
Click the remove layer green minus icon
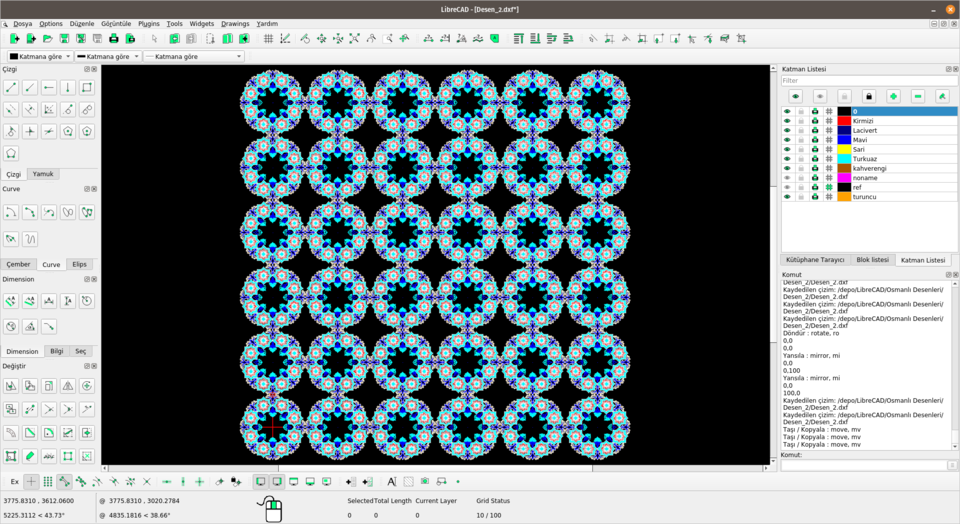coord(918,96)
